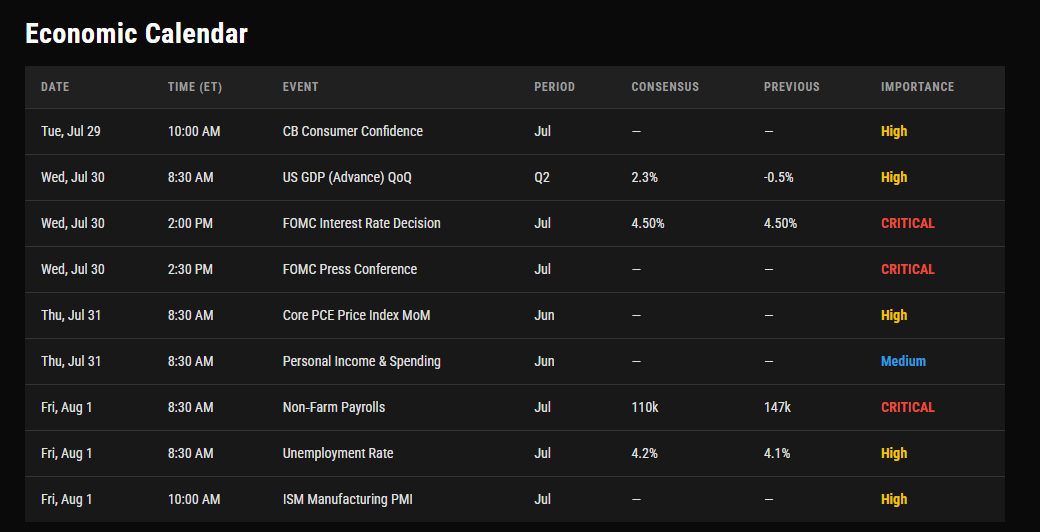The image size is (1040, 532).
Task: Click Thu, Jul 31 date in Core PCE row
Action: [x=71, y=315]
